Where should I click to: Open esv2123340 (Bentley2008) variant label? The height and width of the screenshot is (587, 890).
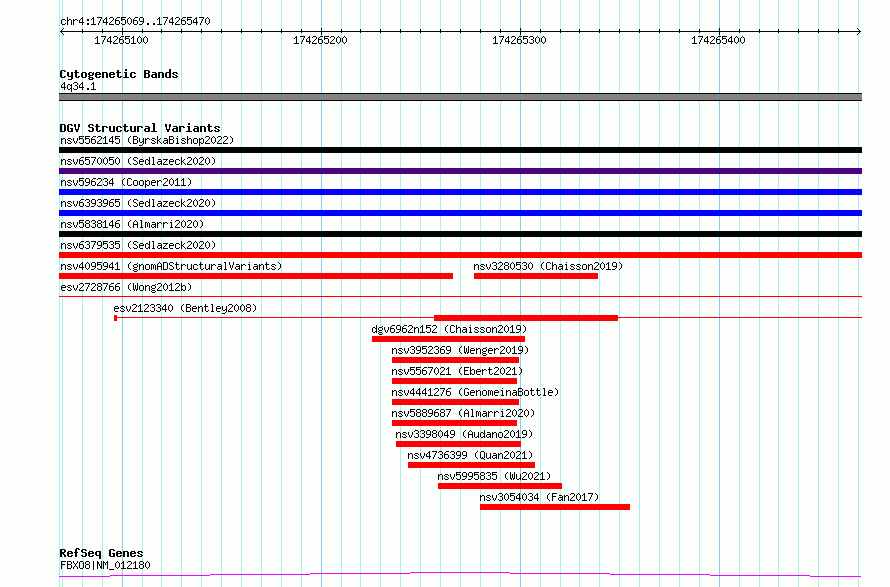tap(185, 308)
